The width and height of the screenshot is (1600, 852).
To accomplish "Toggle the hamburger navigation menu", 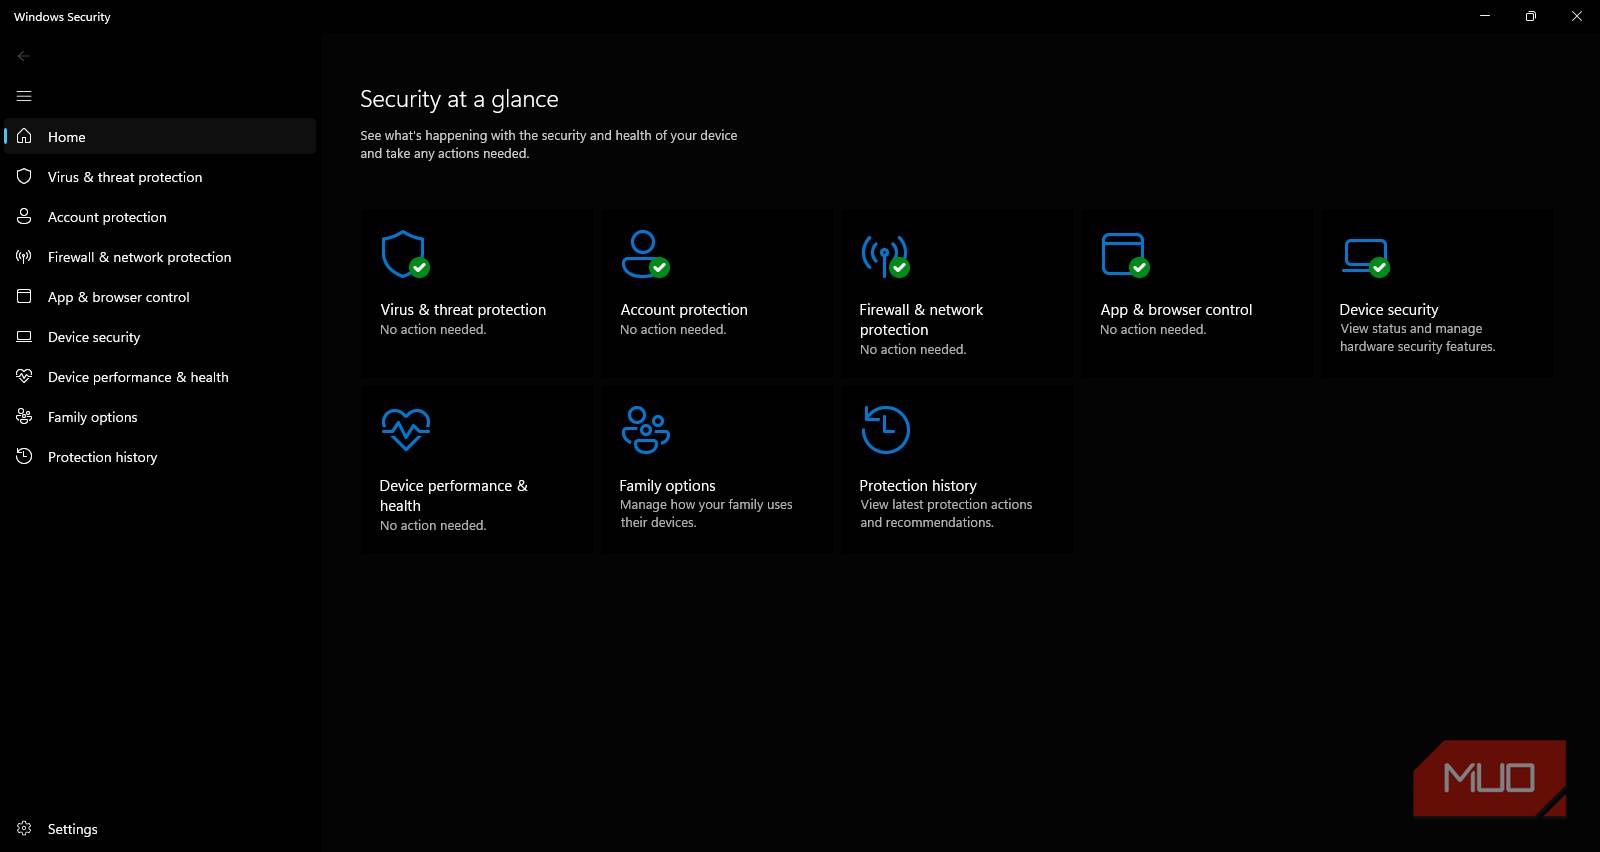I will (24, 96).
